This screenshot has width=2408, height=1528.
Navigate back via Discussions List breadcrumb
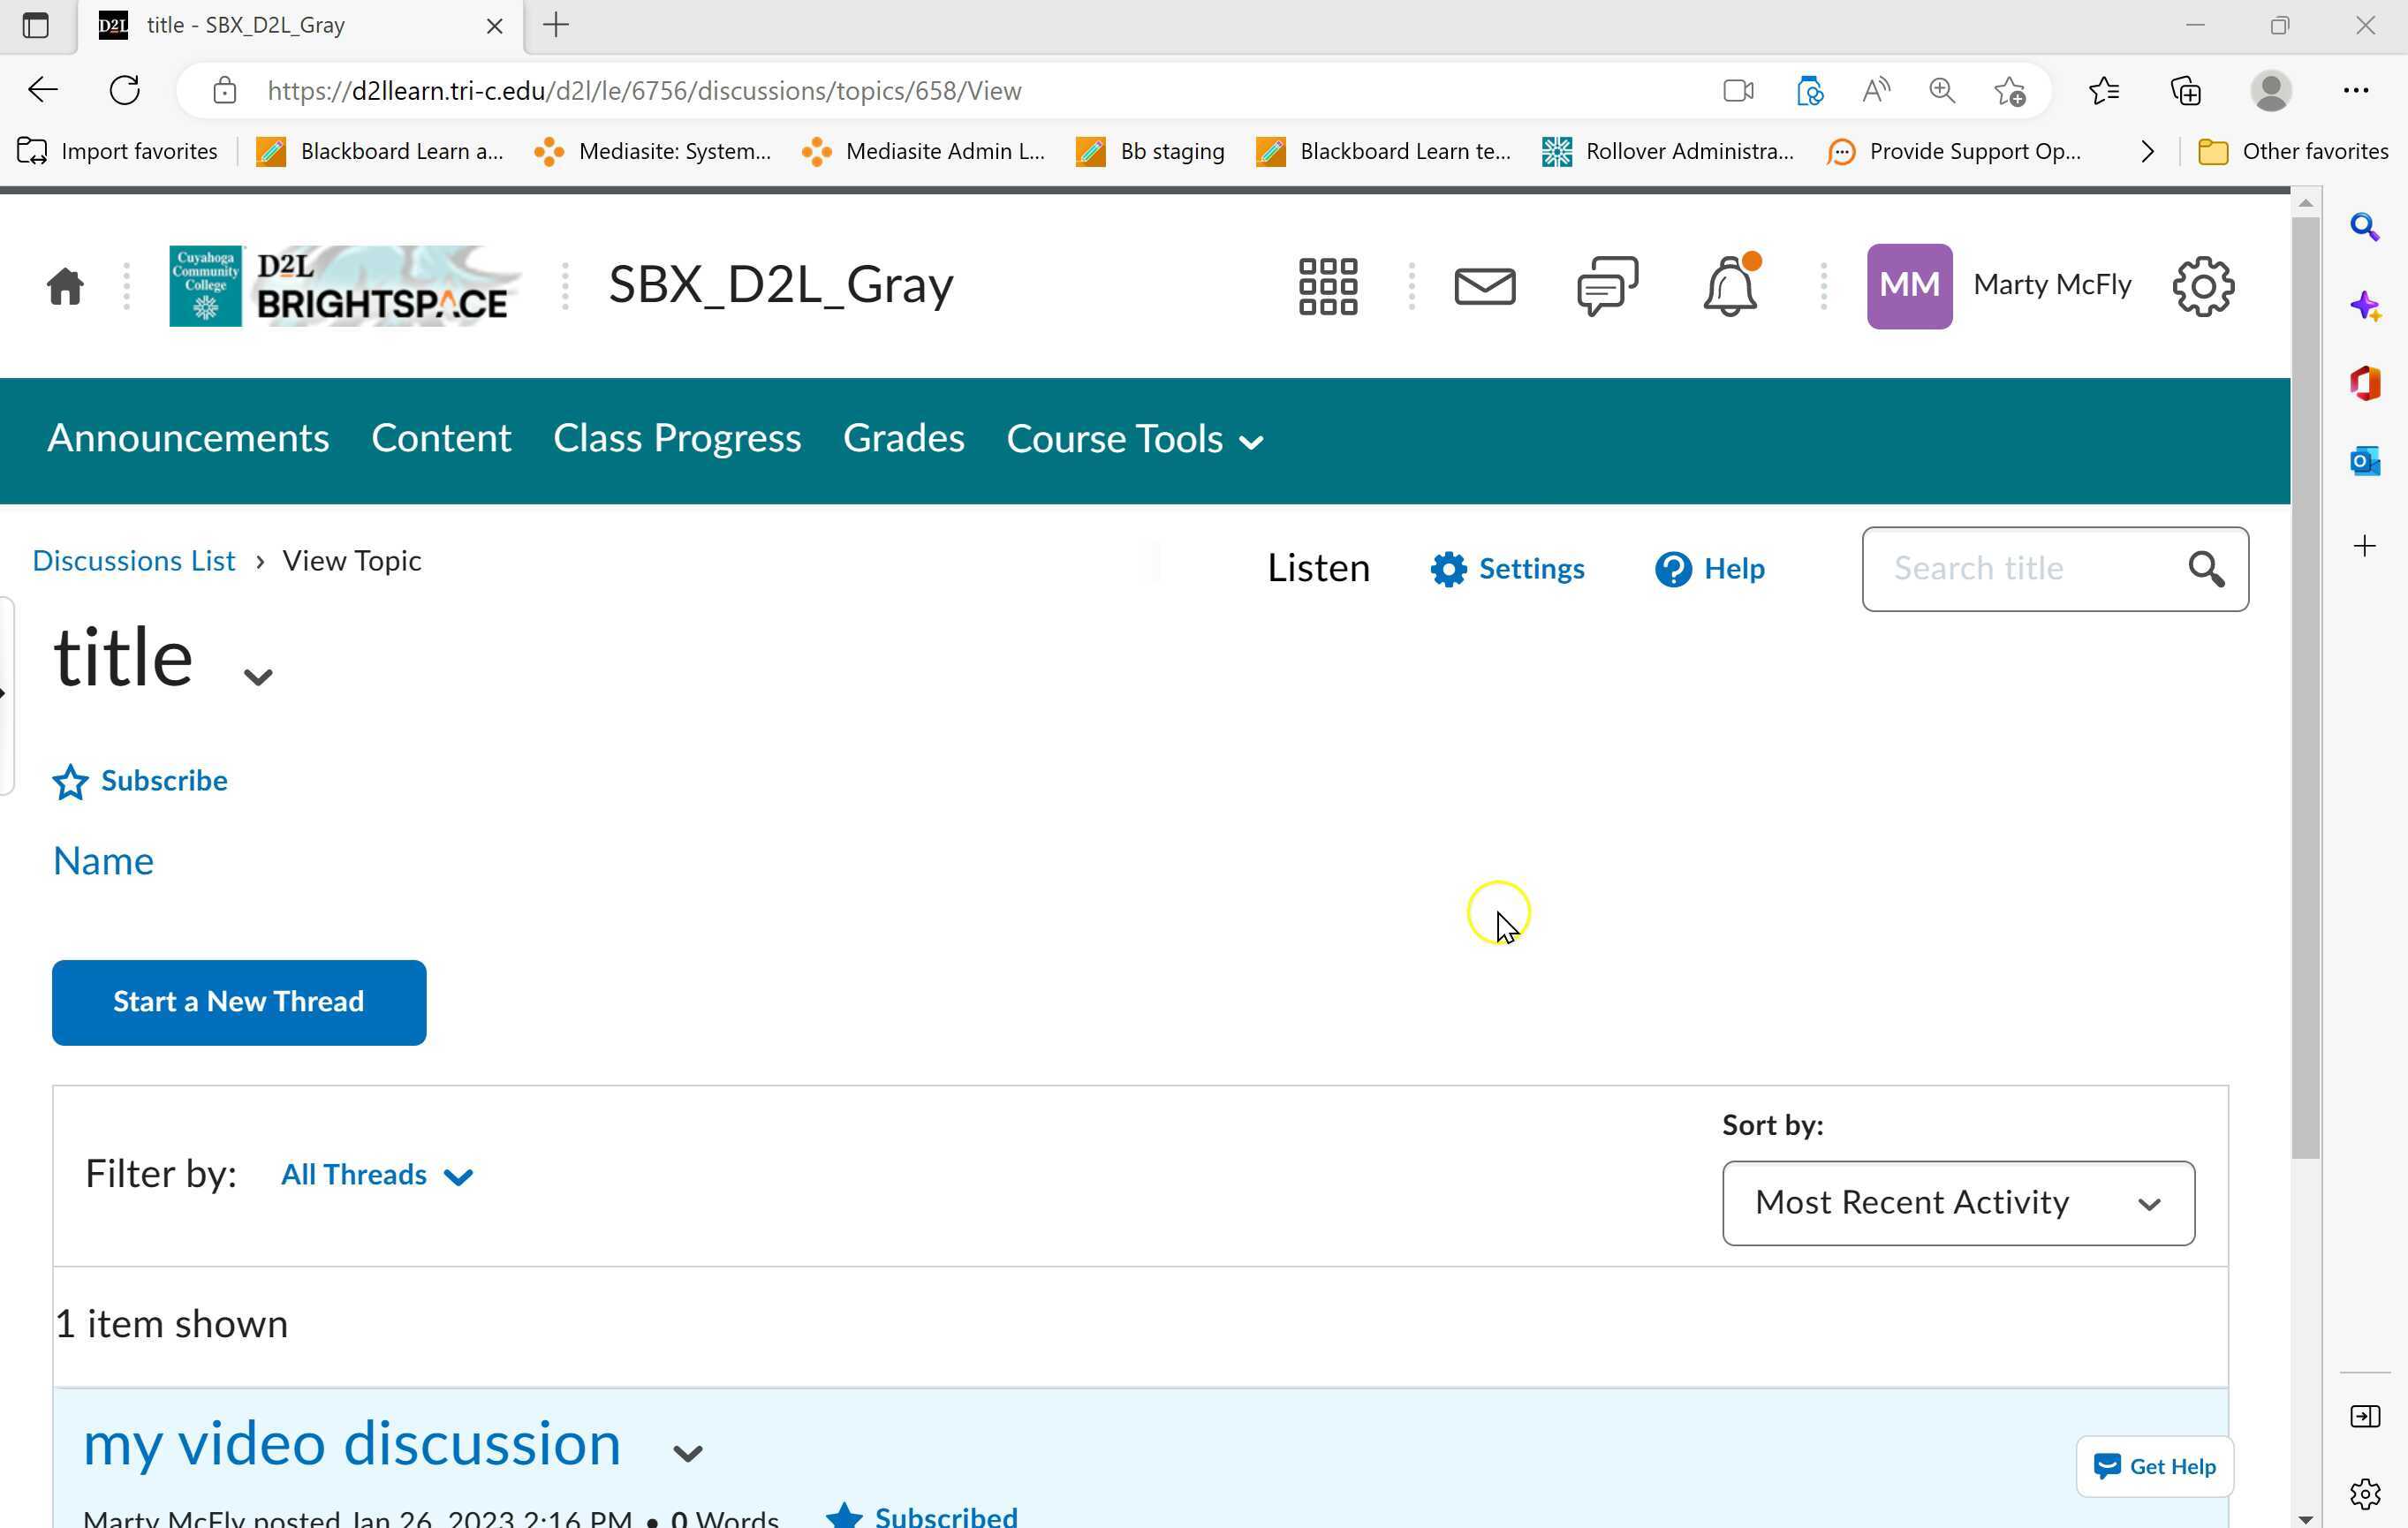pos(133,560)
